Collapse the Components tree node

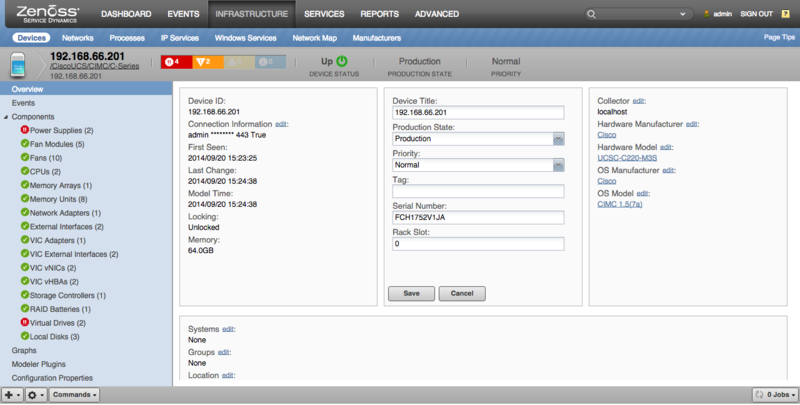click(6, 117)
